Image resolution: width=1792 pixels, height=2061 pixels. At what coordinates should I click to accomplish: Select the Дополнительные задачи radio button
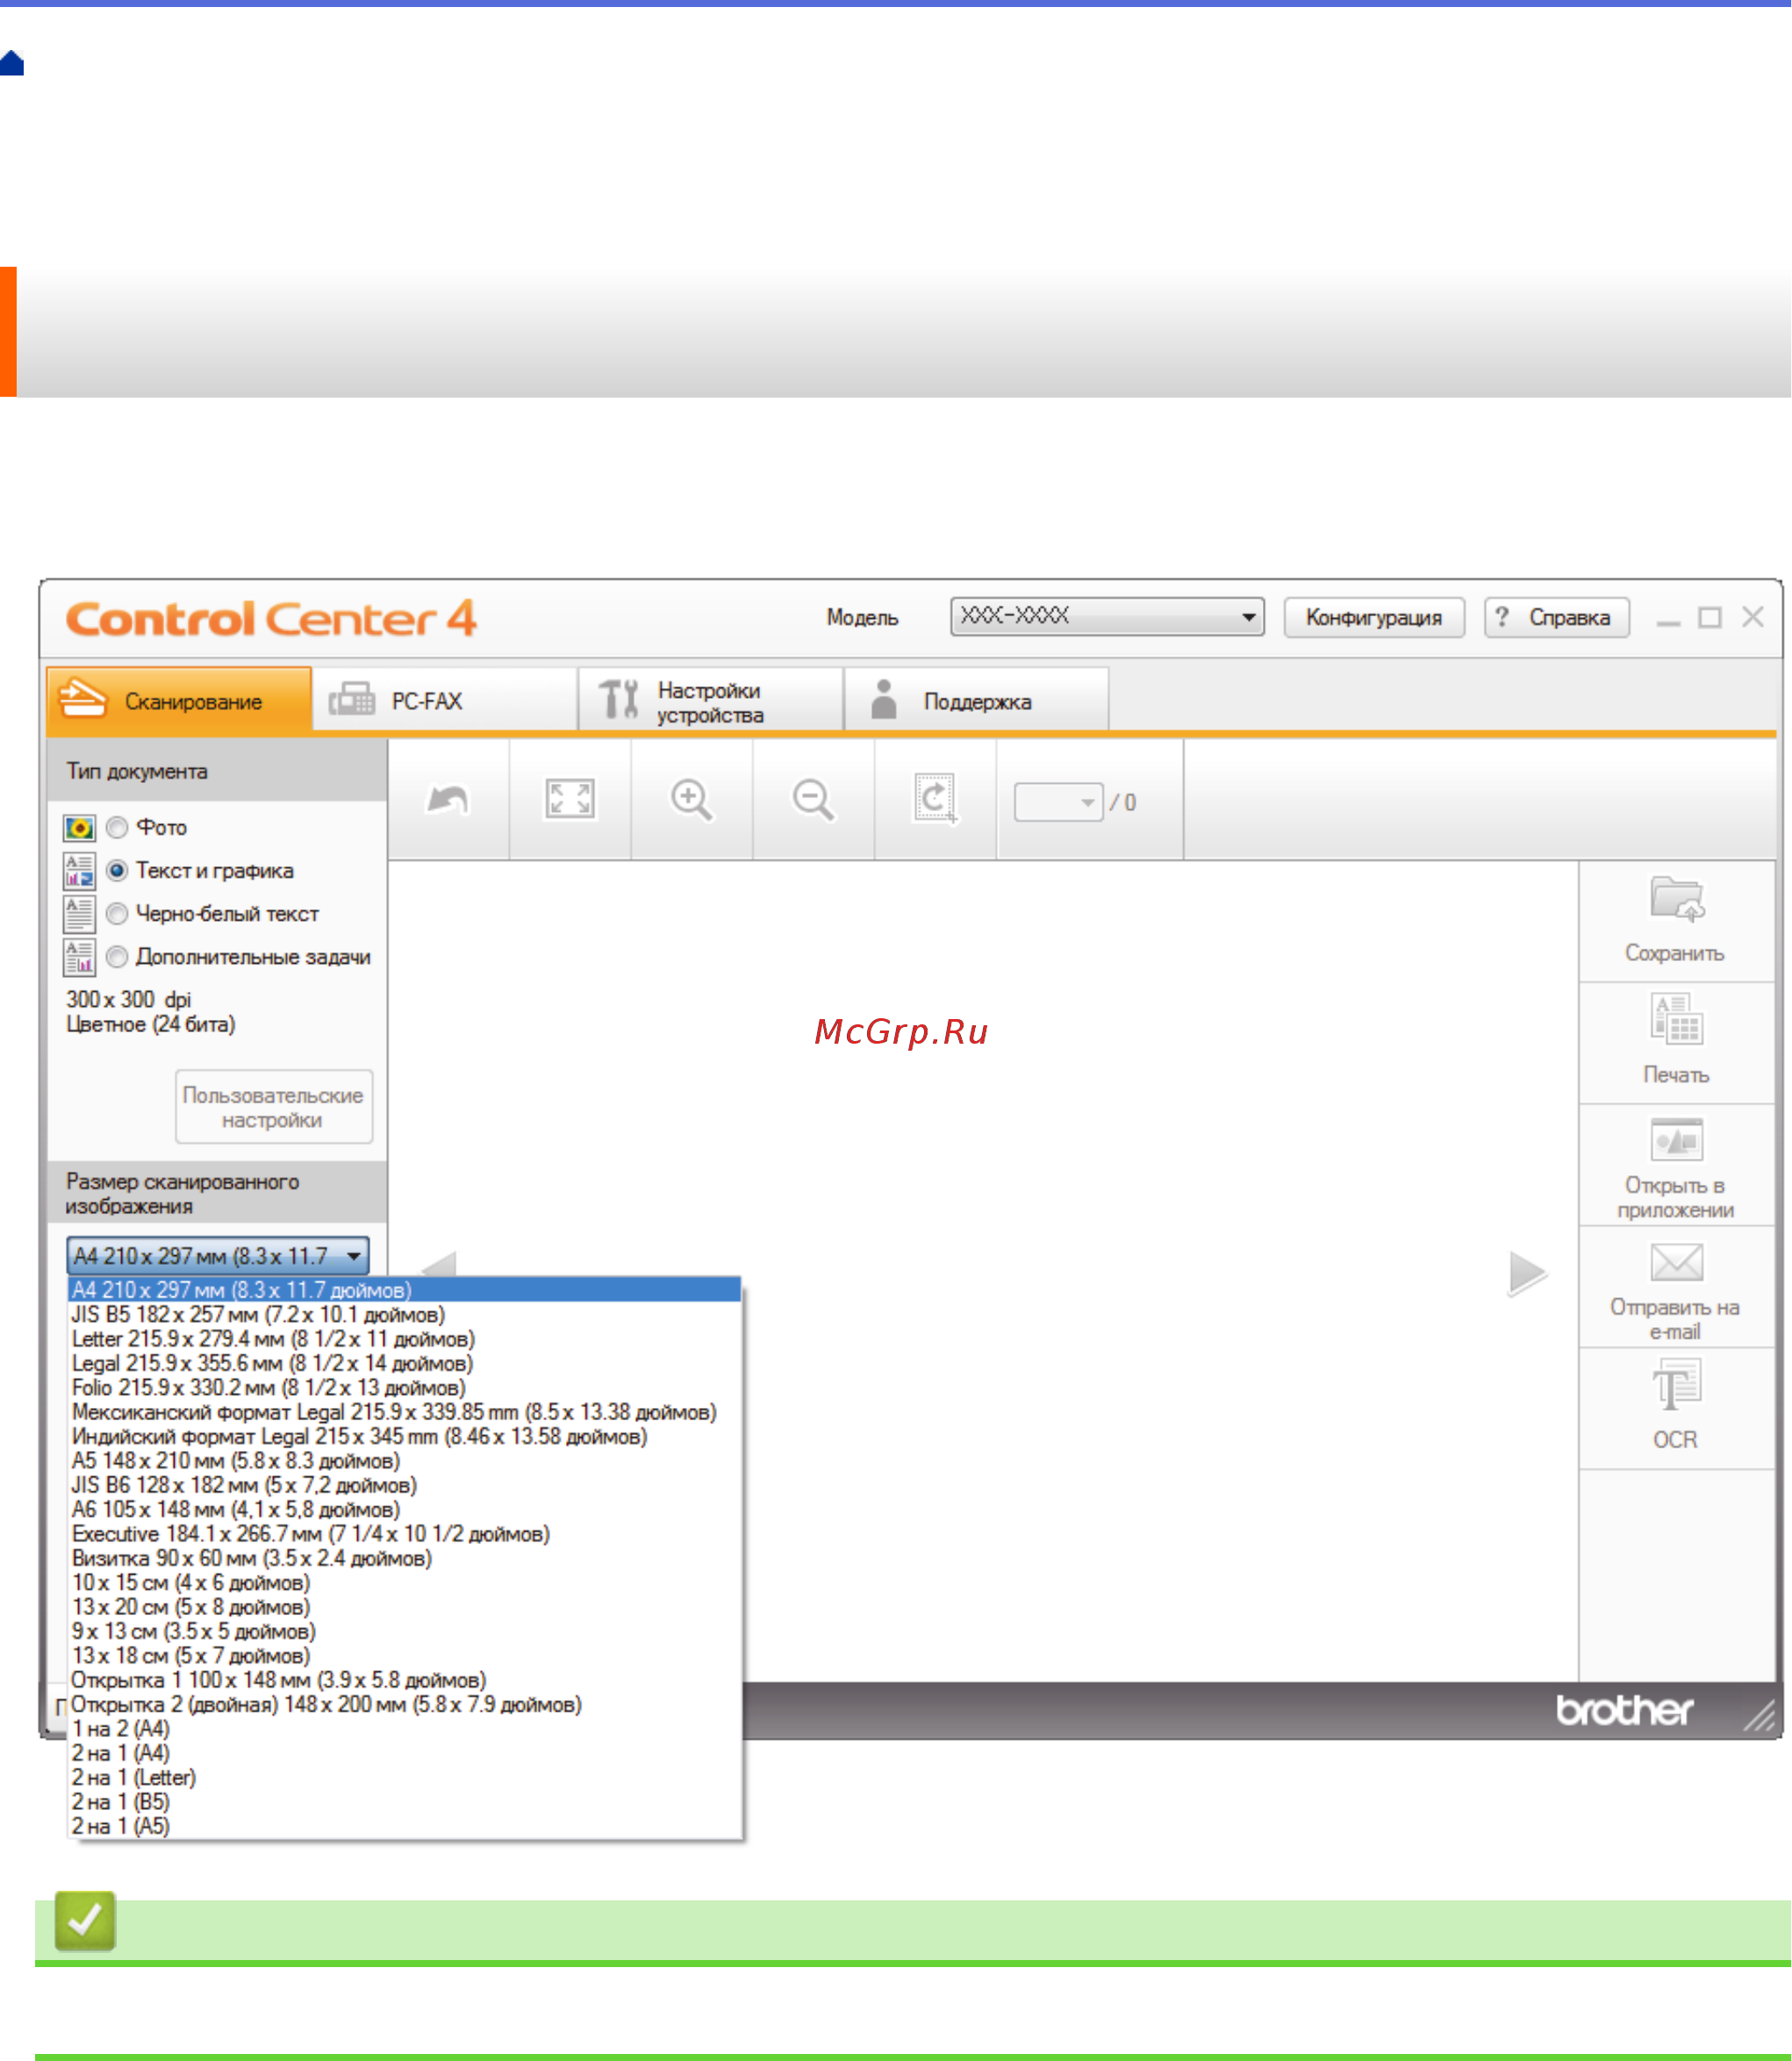coord(117,956)
